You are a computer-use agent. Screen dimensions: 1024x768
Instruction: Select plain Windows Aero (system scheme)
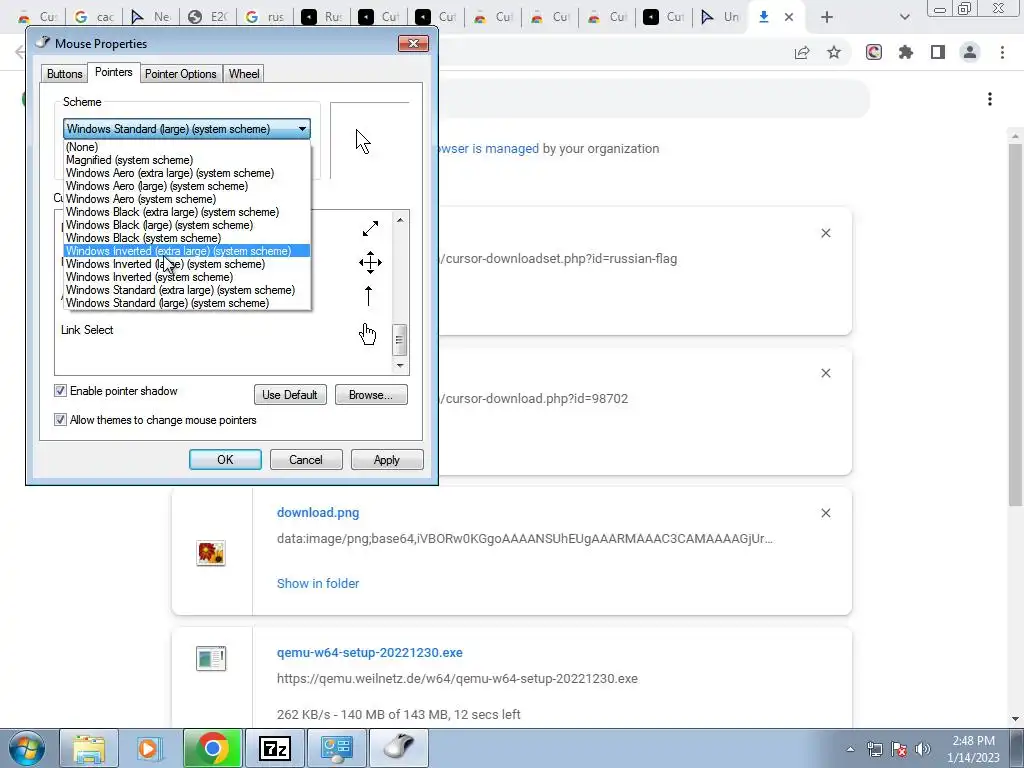pyautogui.click(x=187, y=199)
